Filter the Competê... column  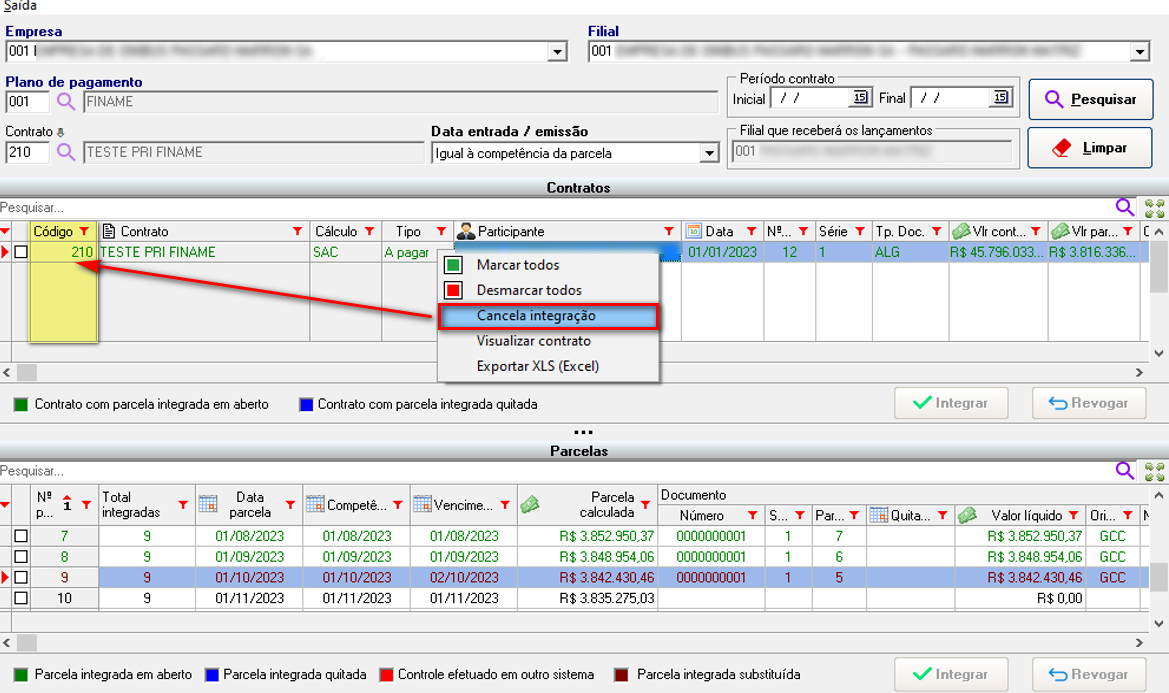(x=397, y=504)
